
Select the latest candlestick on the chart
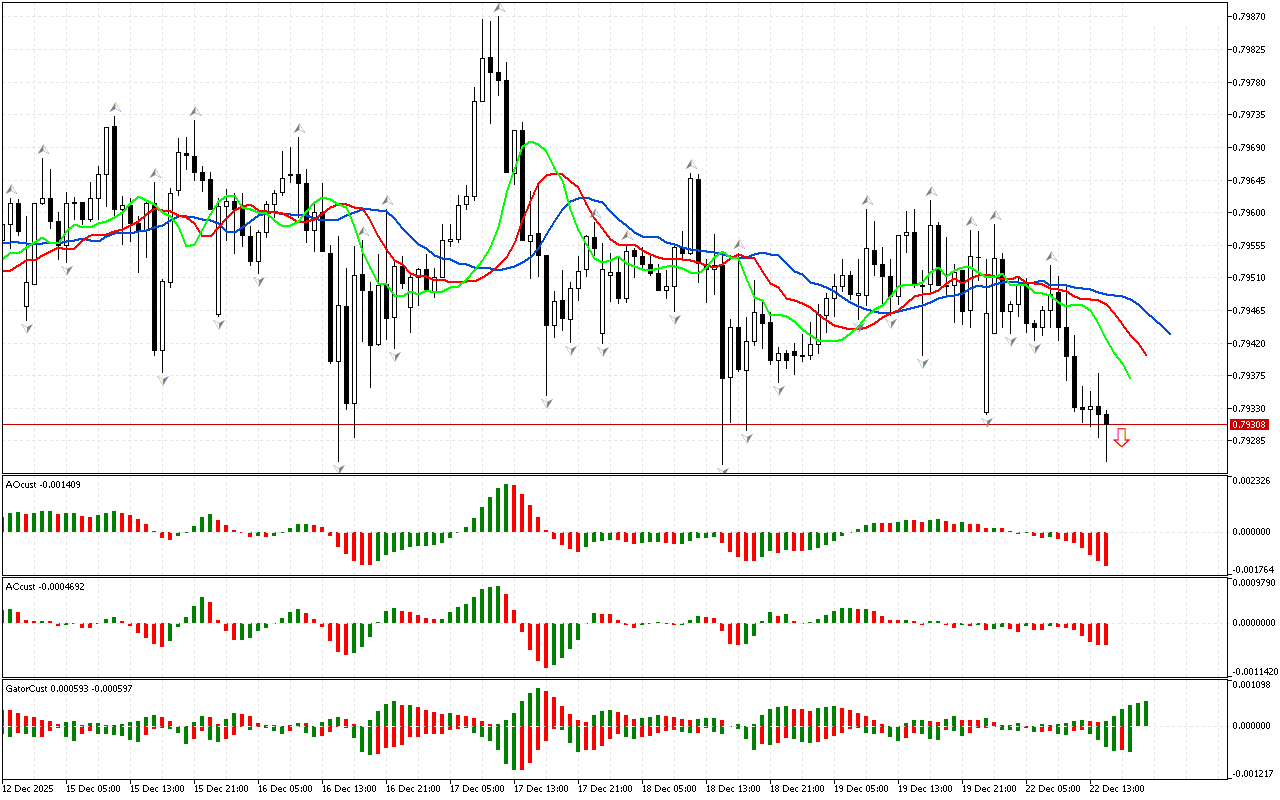pyautogui.click(x=1107, y=419)
